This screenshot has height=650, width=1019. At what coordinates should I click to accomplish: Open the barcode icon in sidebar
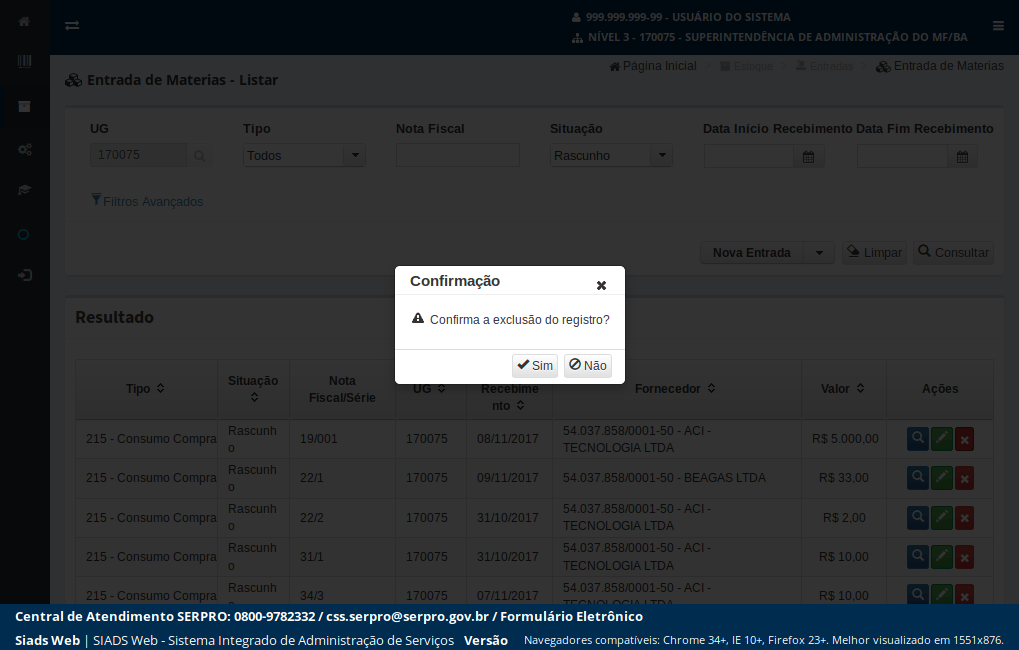pyautogui.click(x=24, y=62)
